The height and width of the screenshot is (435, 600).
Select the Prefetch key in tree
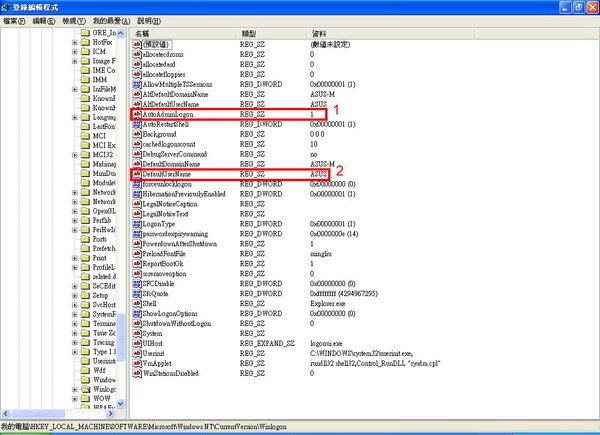click(104, 248)
